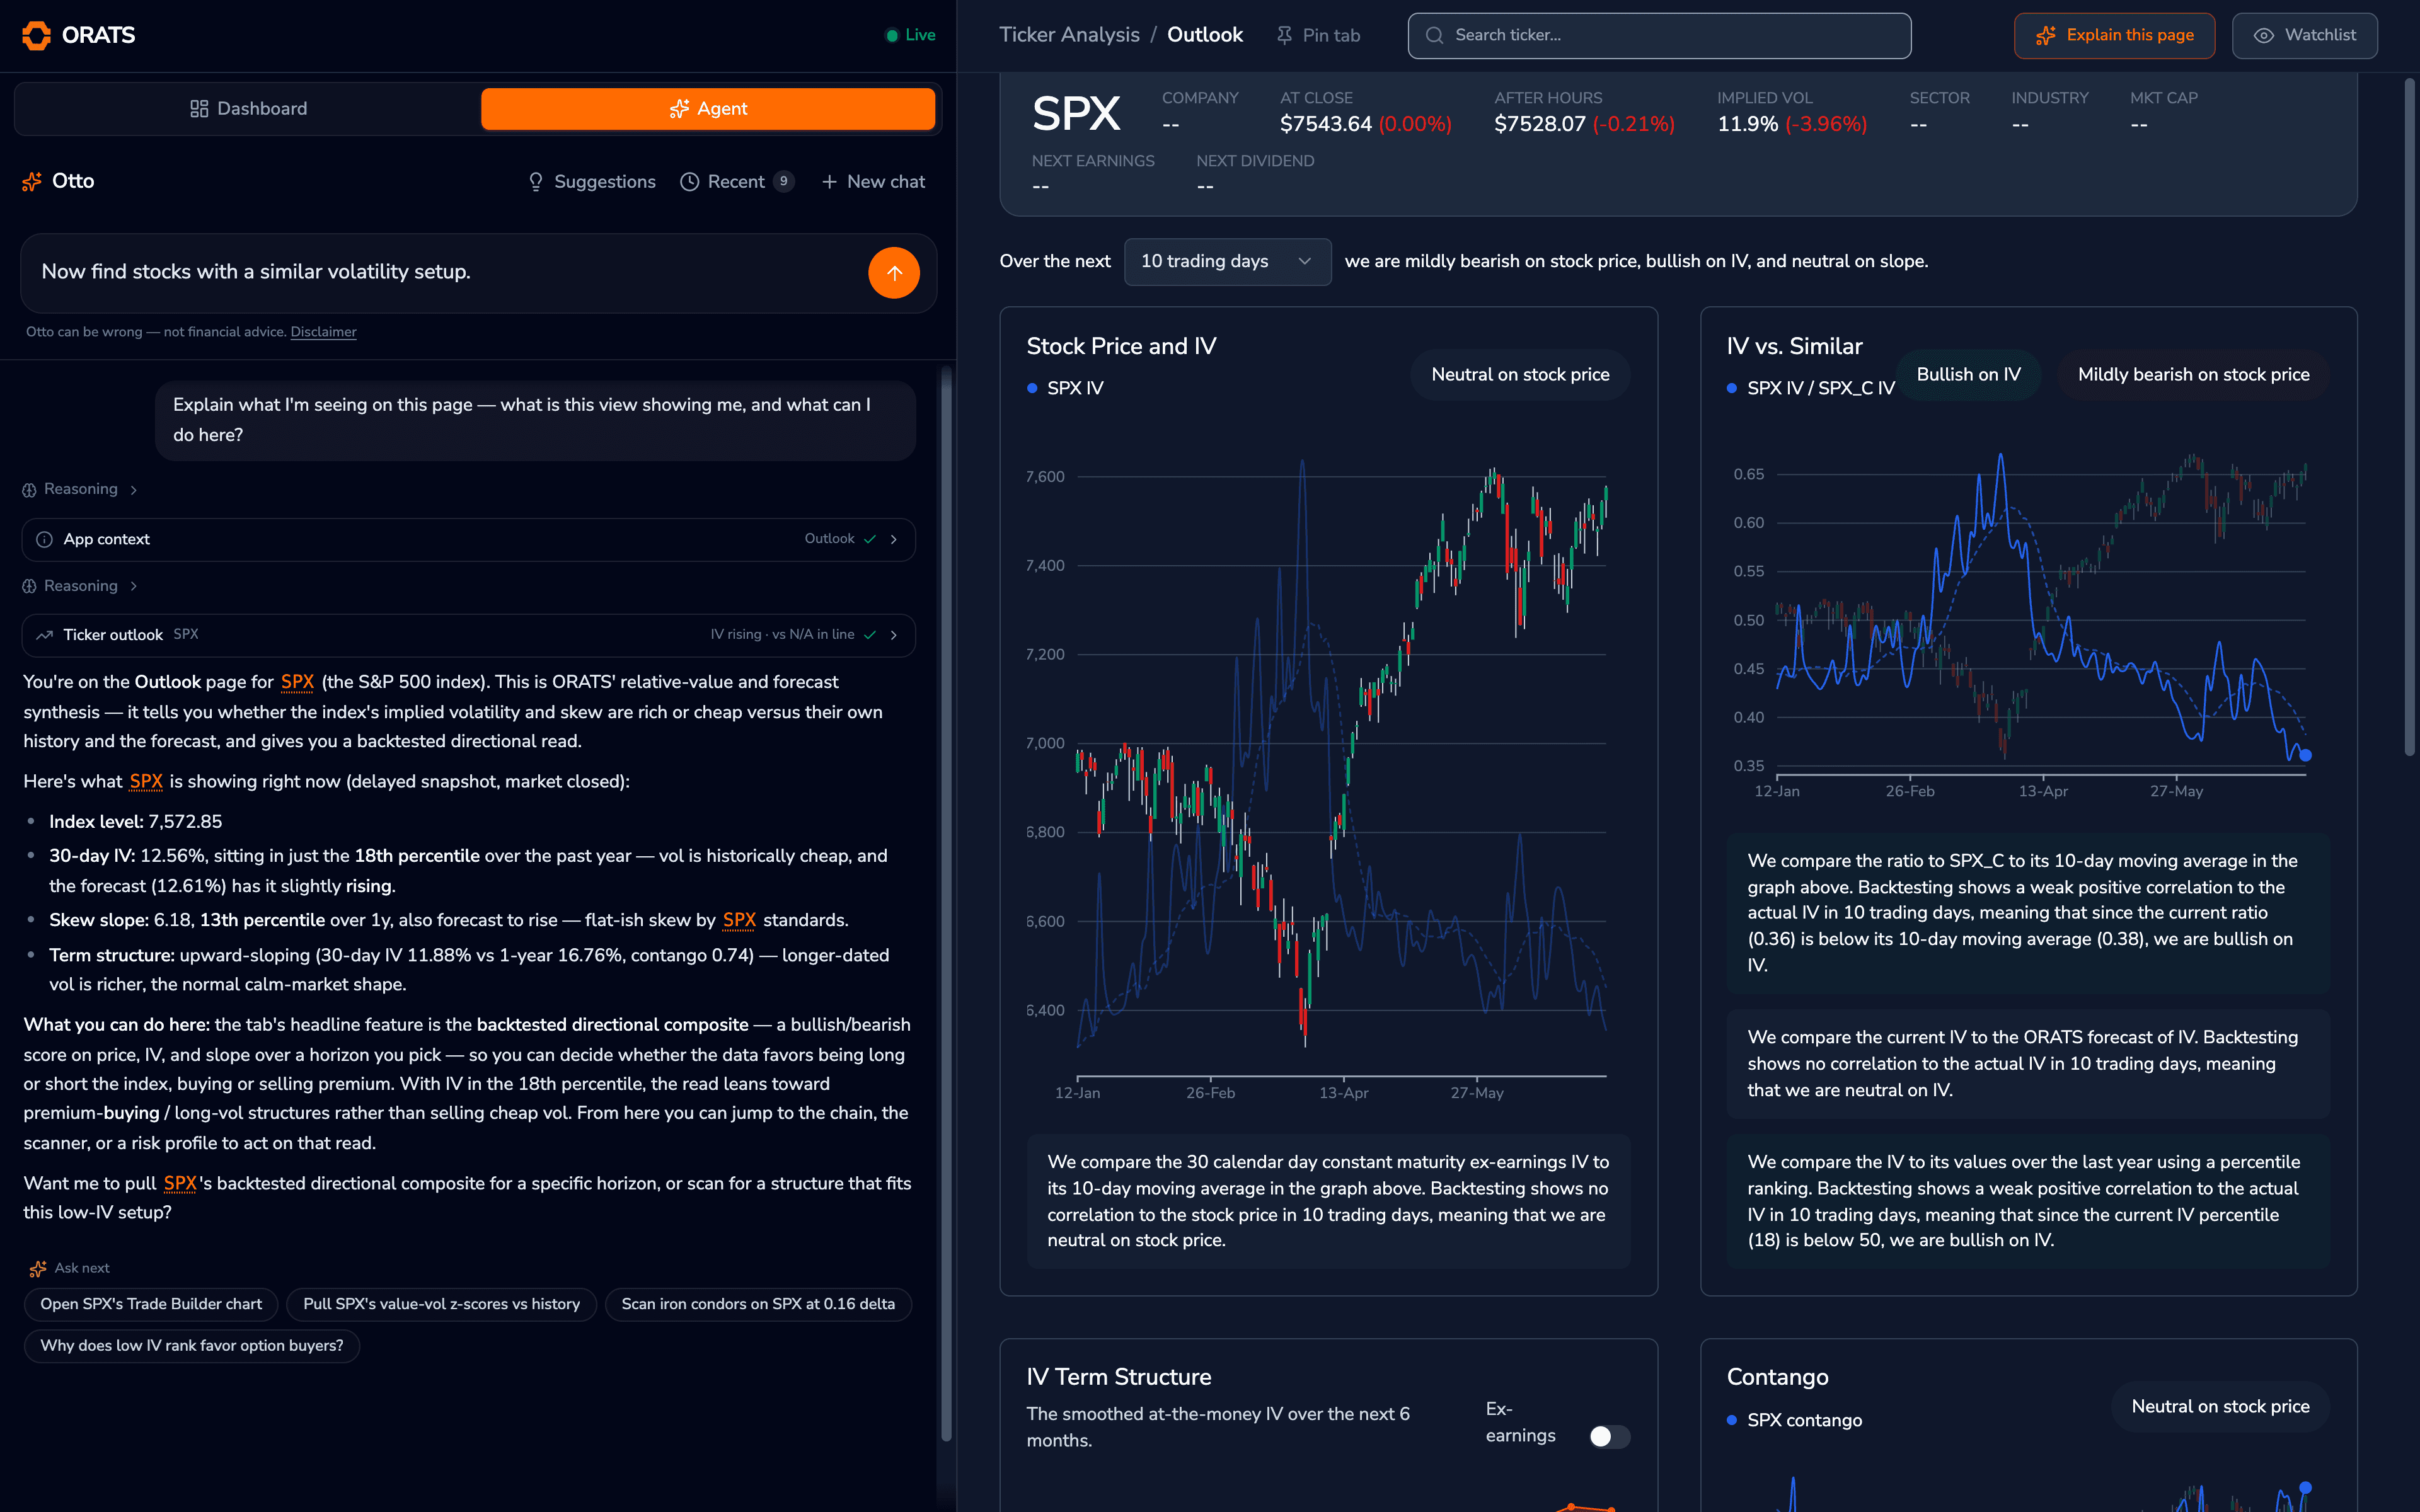This screenshot has height=1512, width=2420.
Task: Click the AFTER HOURS $7528.07 value
Action: point(1540,124)
